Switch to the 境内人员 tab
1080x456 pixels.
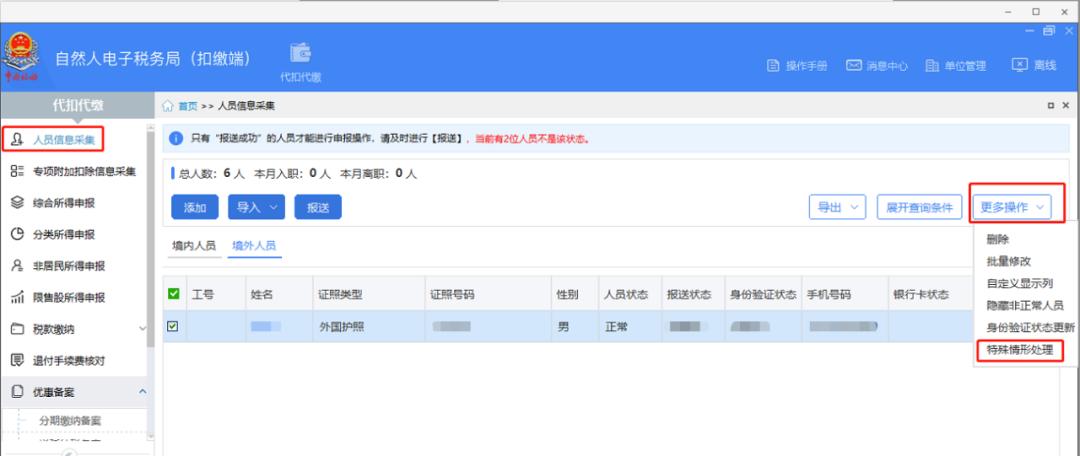193,245
